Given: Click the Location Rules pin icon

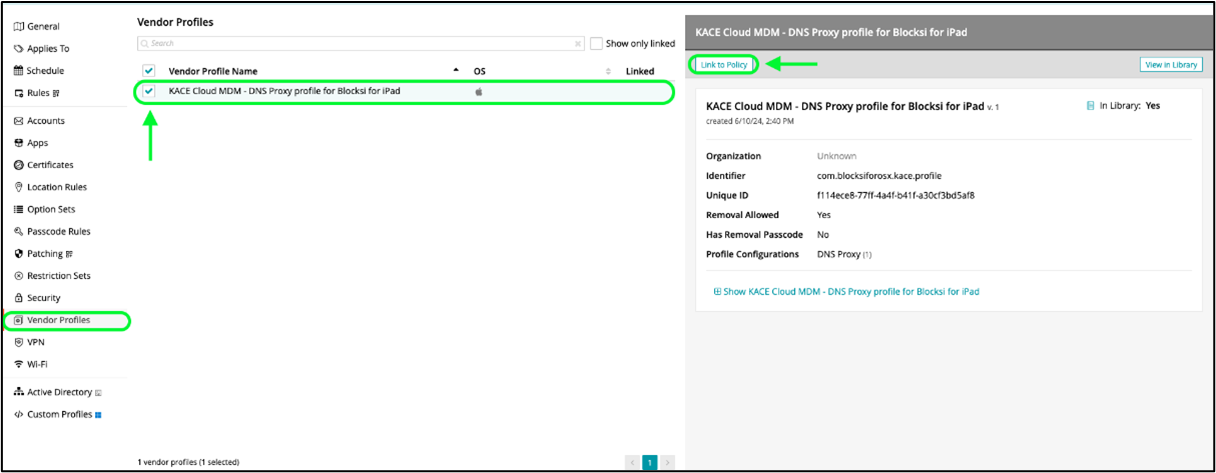Looking at the screenshot, I should coord(19,187).
